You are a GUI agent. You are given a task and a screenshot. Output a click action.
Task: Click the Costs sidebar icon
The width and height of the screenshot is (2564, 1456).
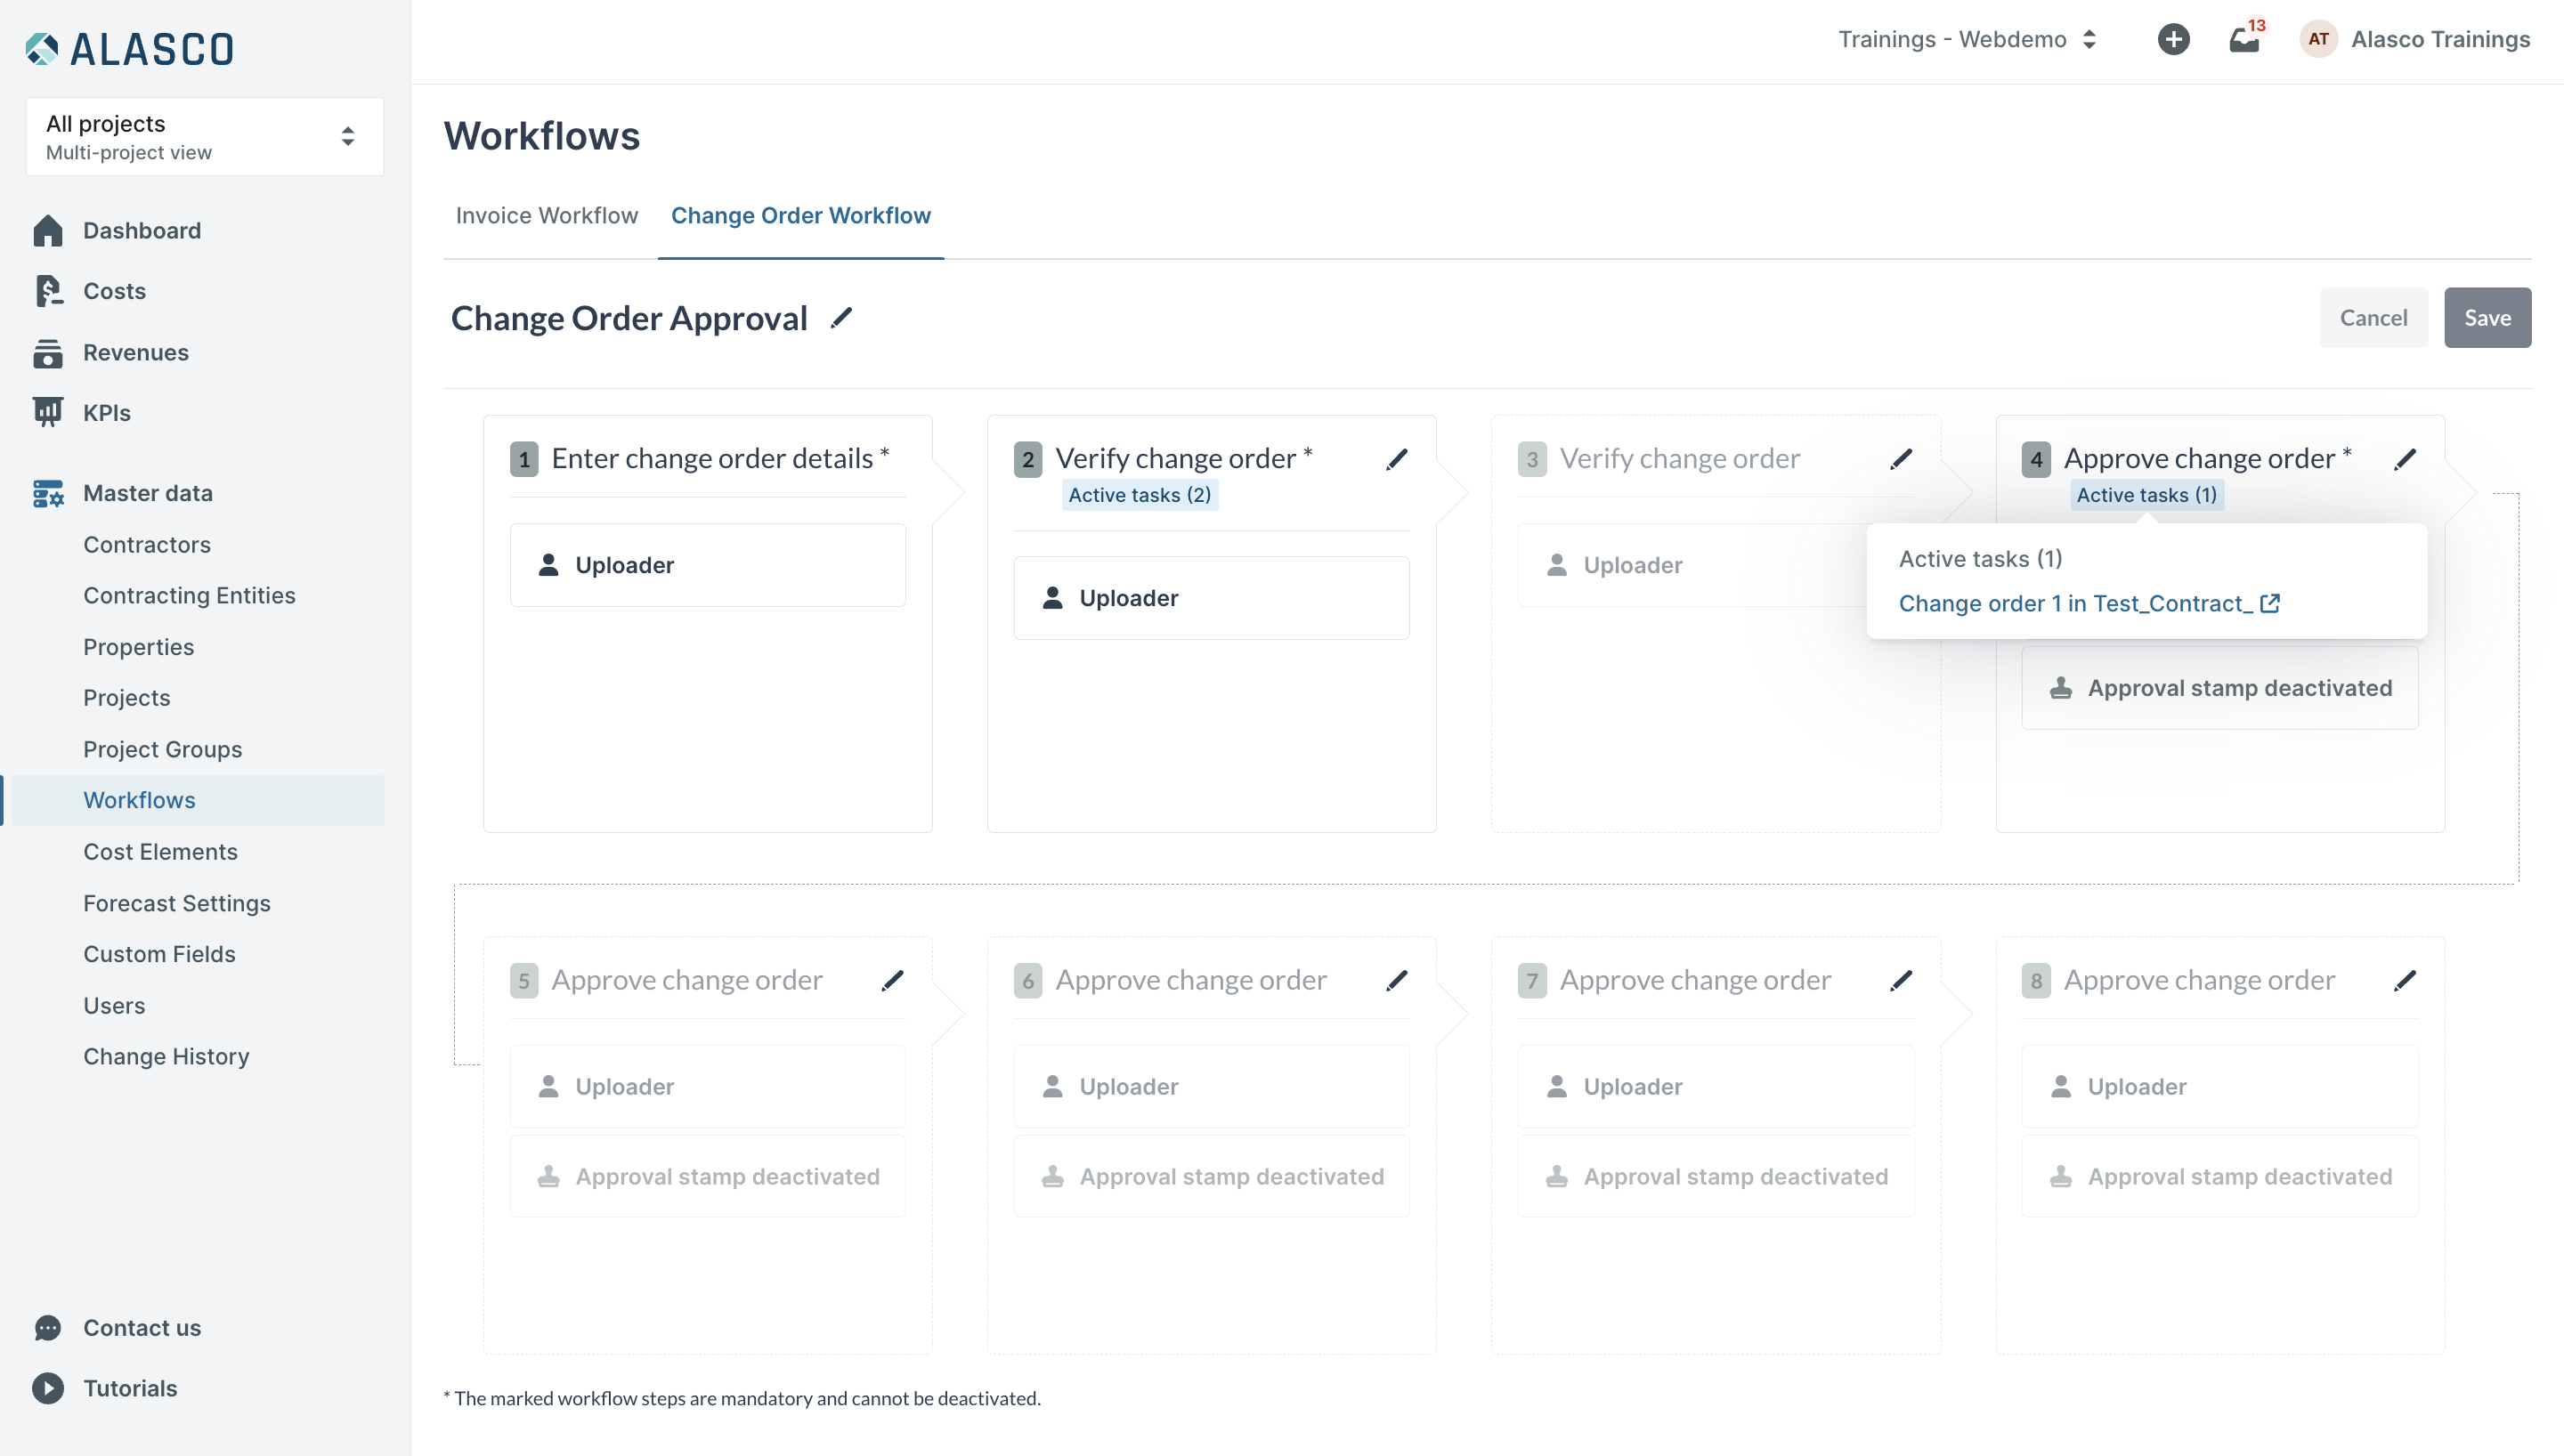[x=48, y=291]
